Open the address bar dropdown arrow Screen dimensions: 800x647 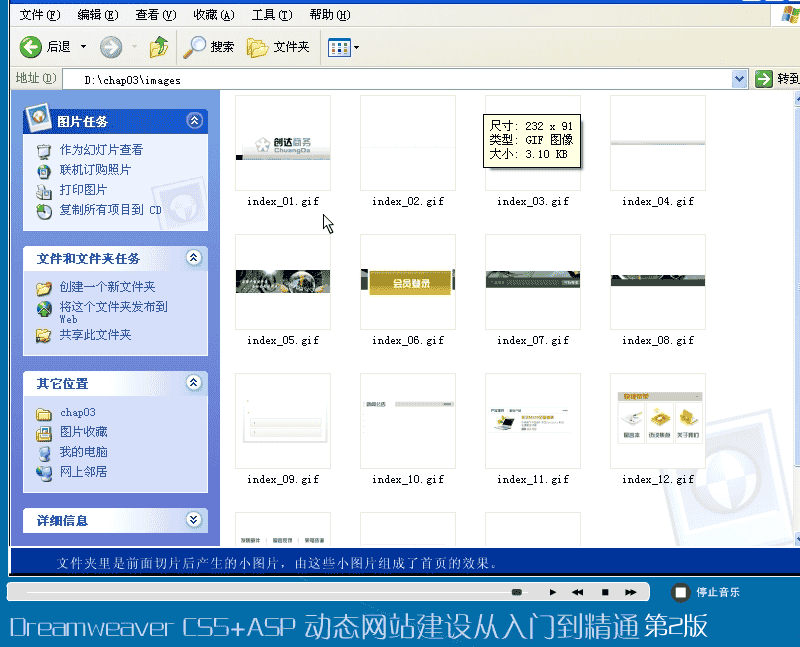[739, 79]
